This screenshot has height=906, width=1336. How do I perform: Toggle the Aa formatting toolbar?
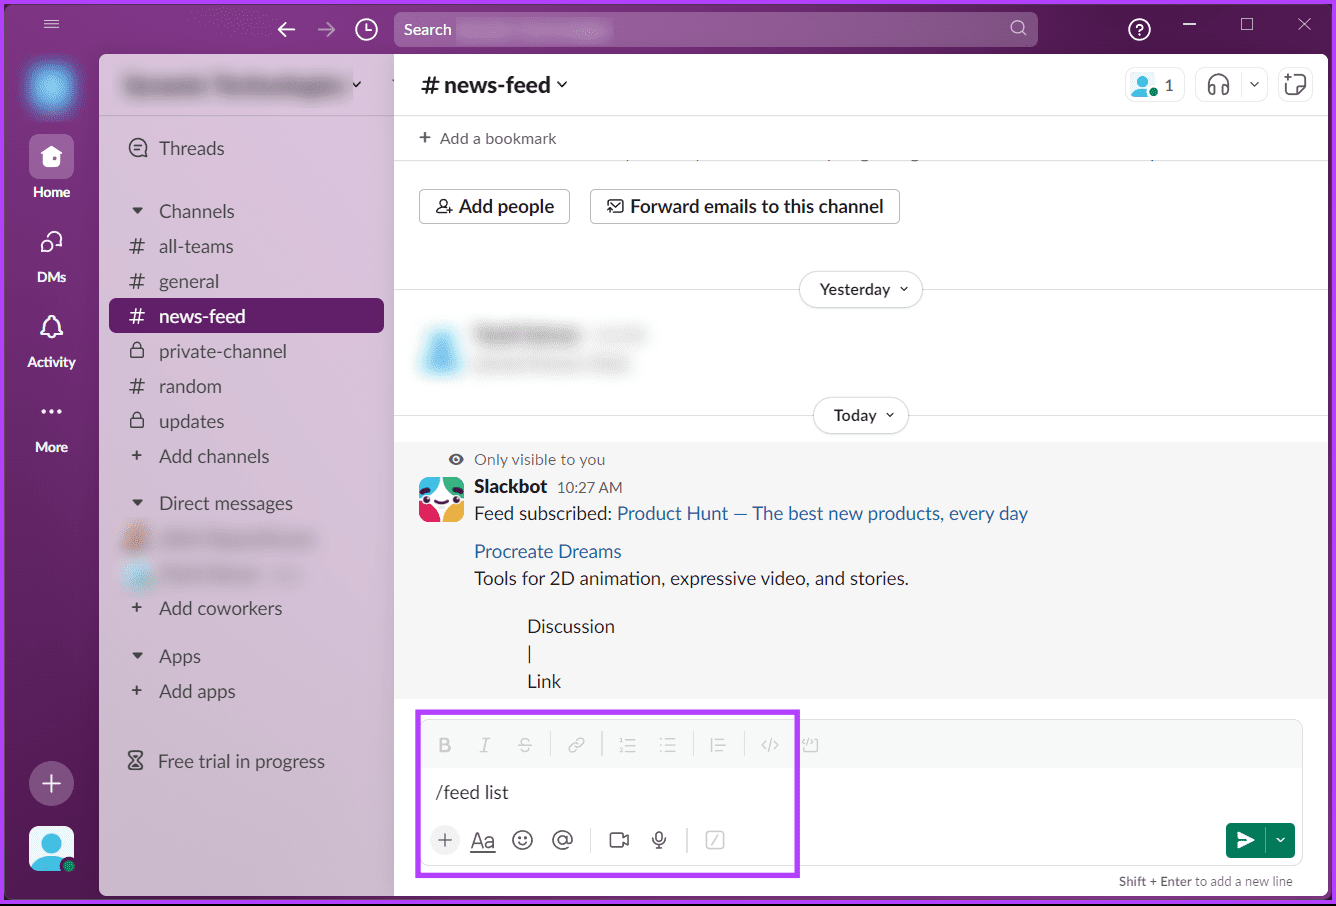coord(483,840)
